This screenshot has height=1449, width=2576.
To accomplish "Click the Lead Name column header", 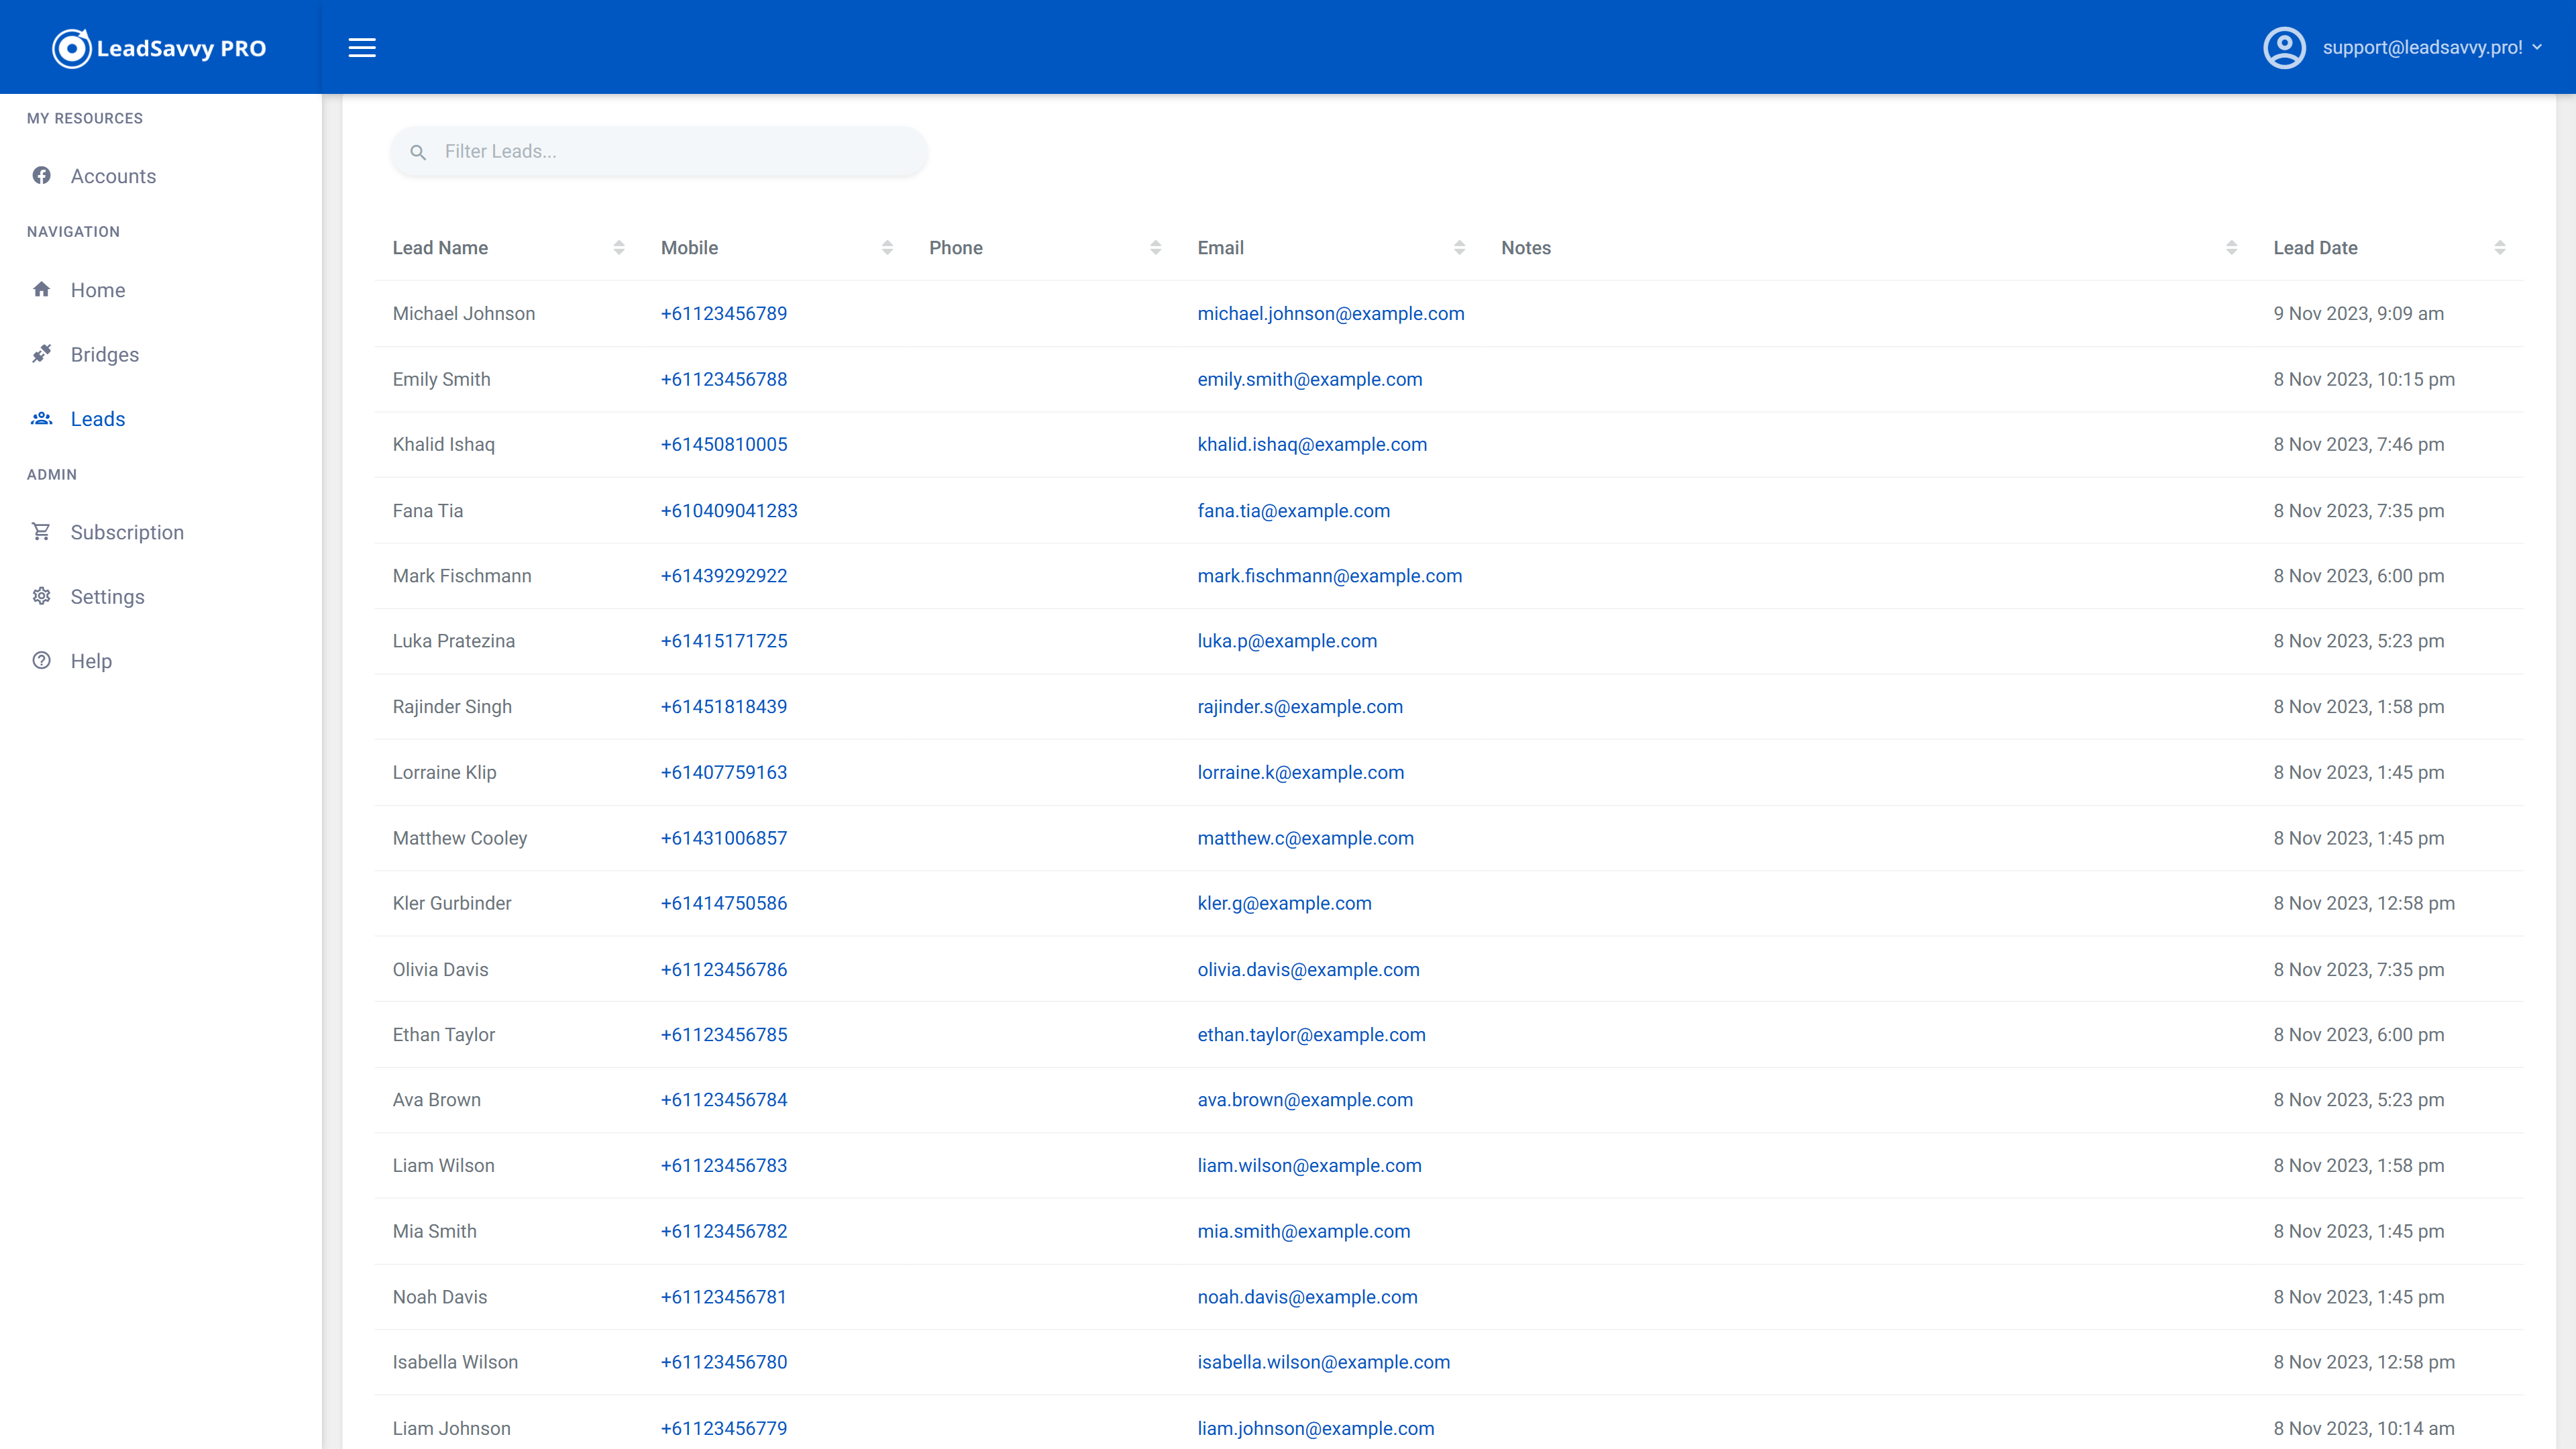I will (x=440, y=248).
